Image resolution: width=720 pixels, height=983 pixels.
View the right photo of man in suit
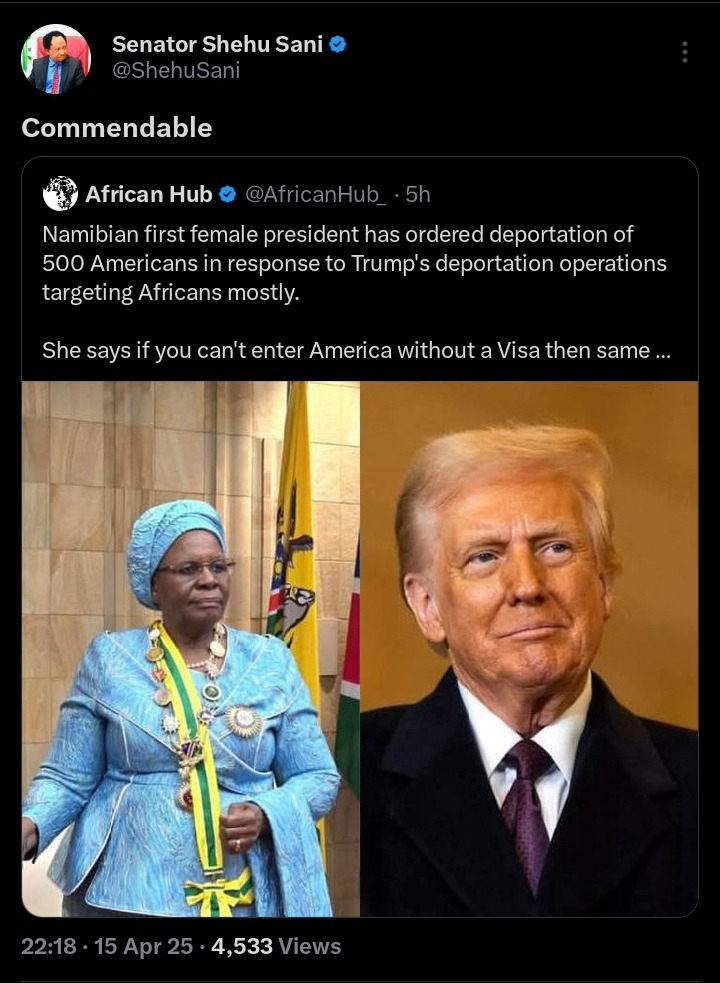(529, 649)
